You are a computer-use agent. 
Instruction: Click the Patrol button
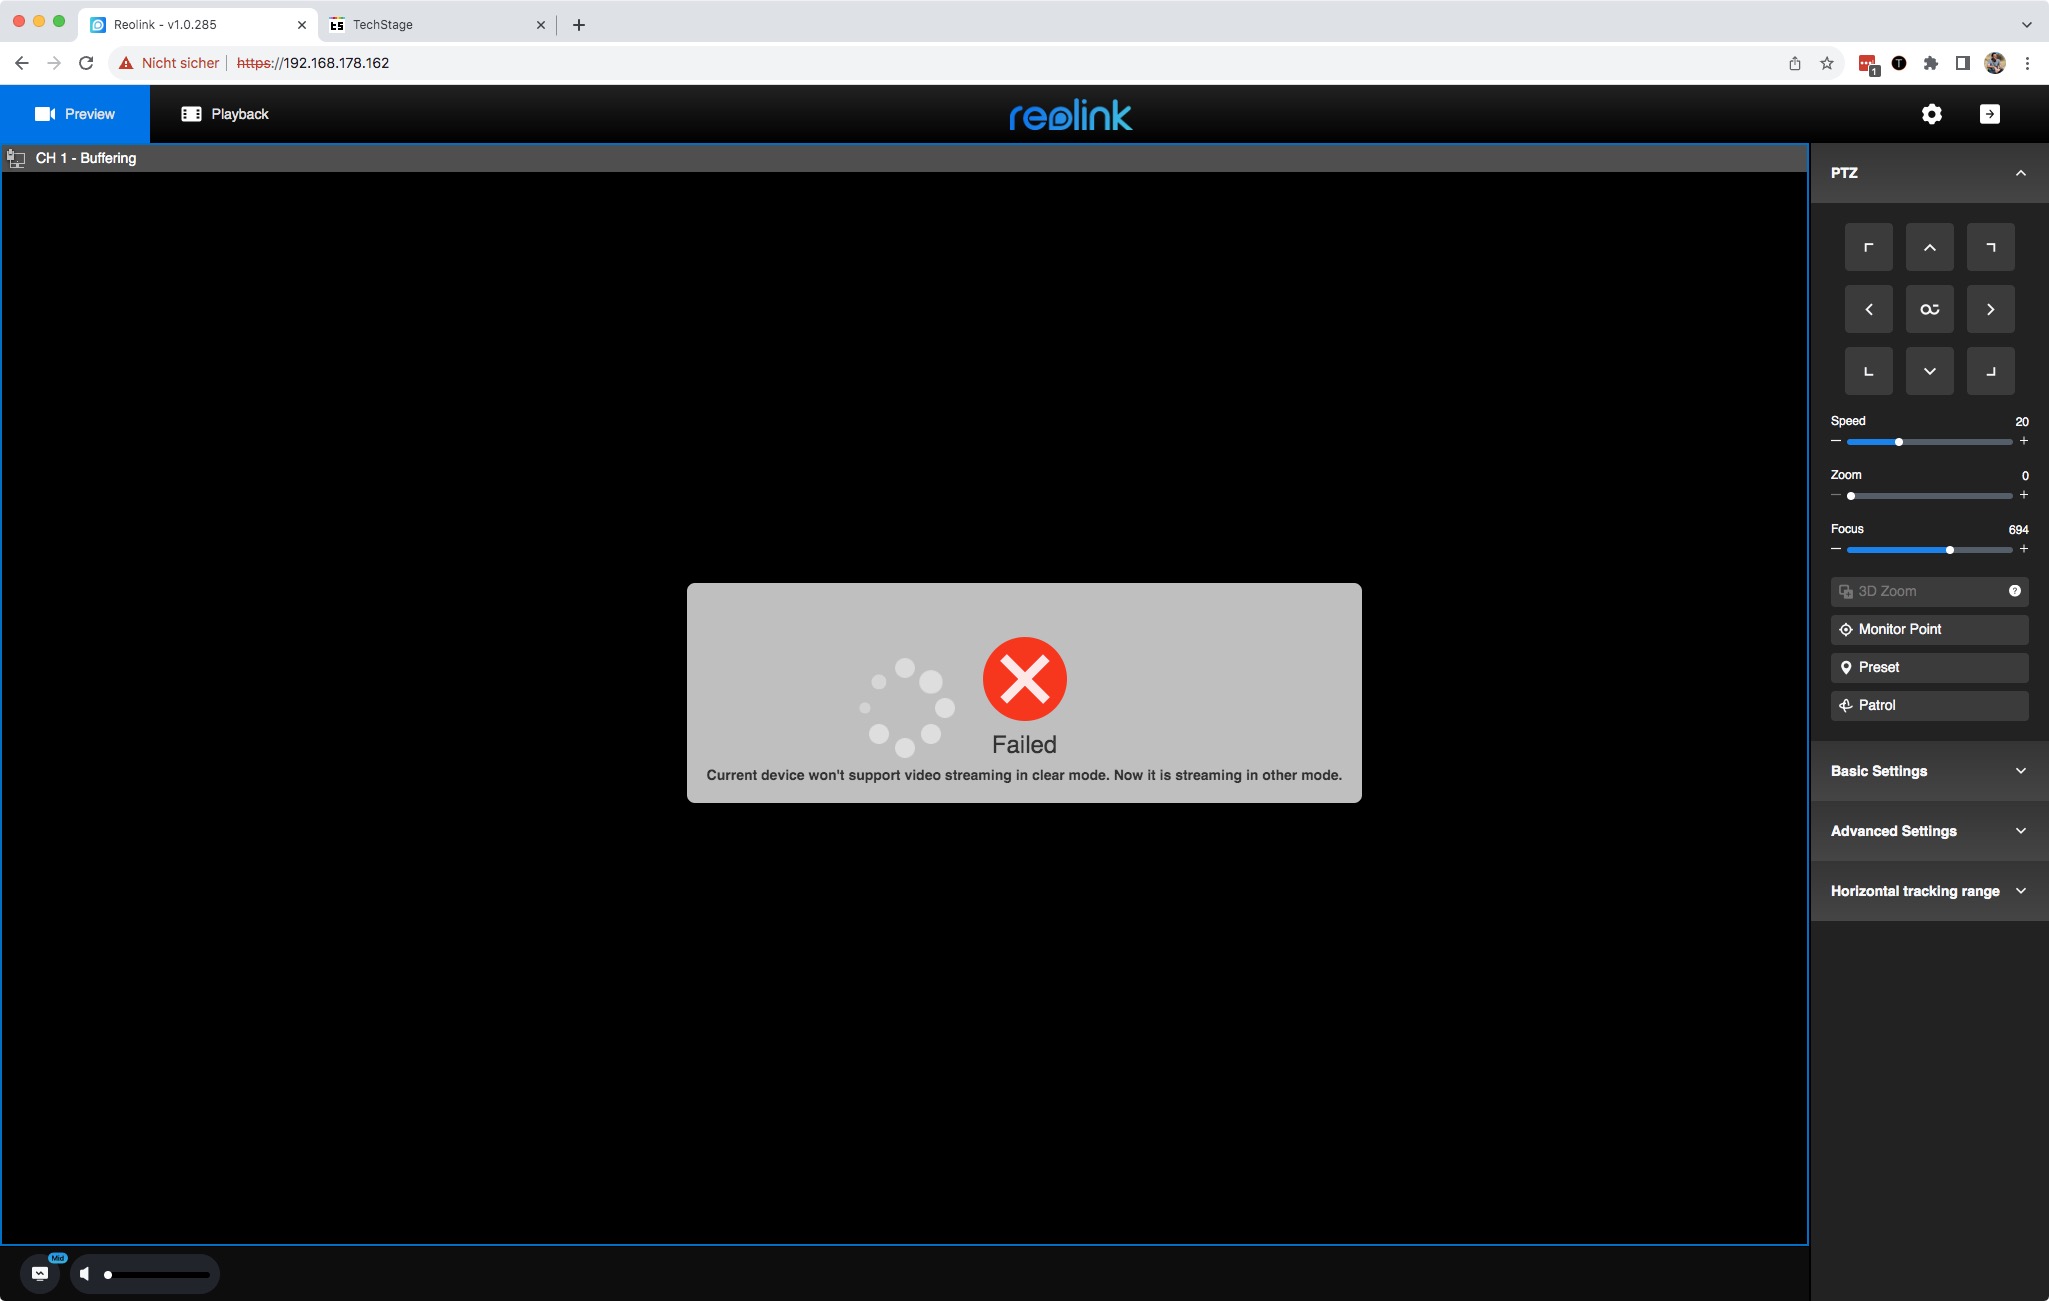(x=1928, y=705)
